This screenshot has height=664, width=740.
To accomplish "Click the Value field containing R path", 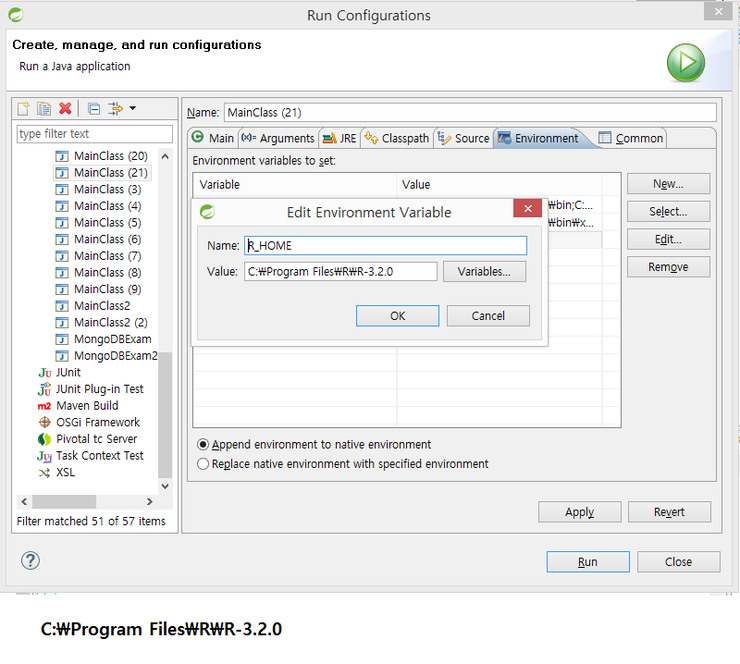I will coord(340,272).
